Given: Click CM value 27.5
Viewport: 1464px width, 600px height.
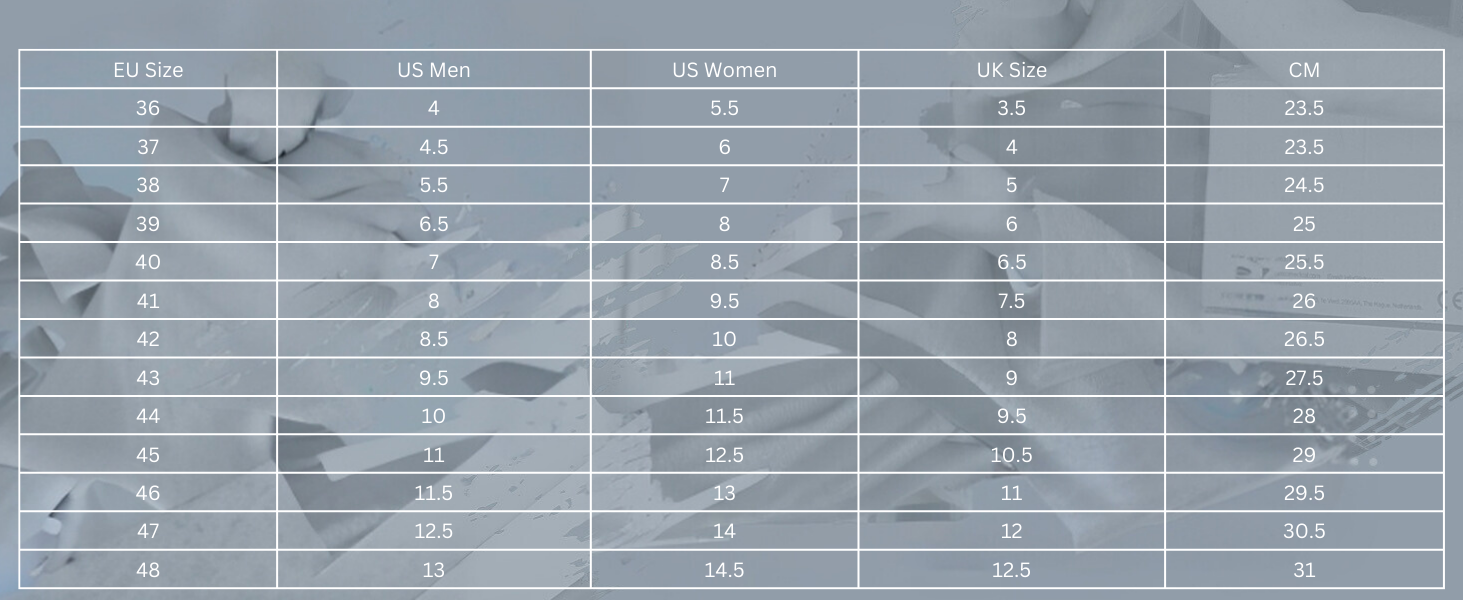Looking at the screenshot, I should (x=1304, y=378).
